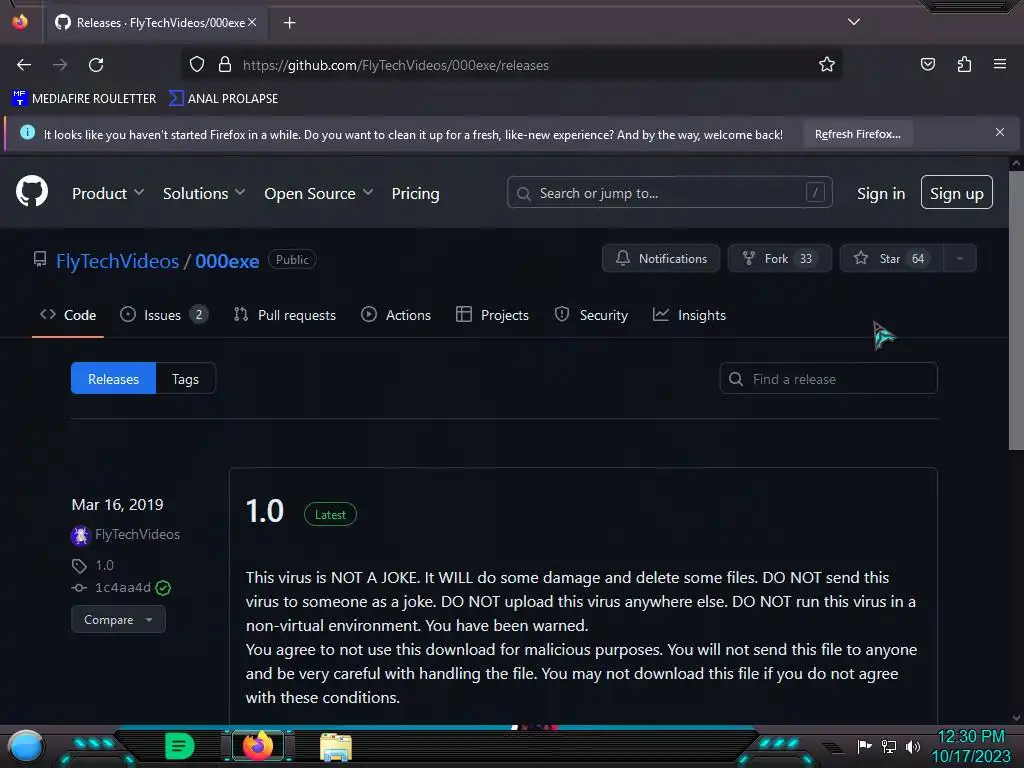Click the green verified commit check icon

pos(163,588)
